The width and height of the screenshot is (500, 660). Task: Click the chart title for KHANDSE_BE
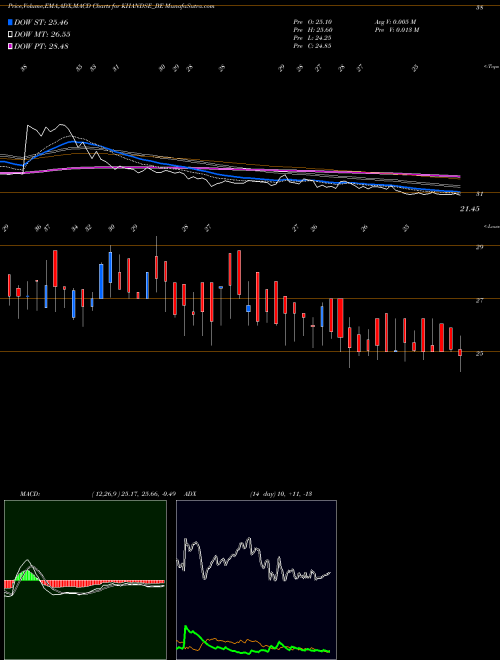point(111,6)
